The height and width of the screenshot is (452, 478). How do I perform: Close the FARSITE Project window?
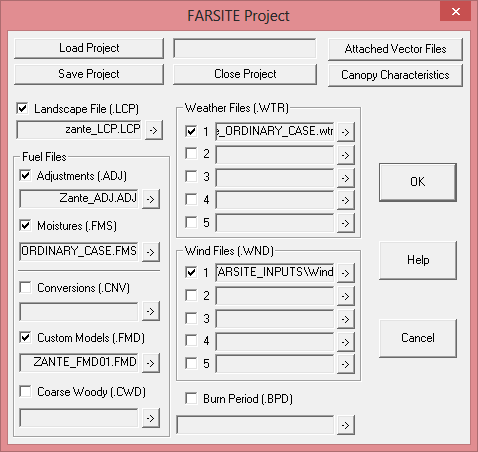pos(456,11)
